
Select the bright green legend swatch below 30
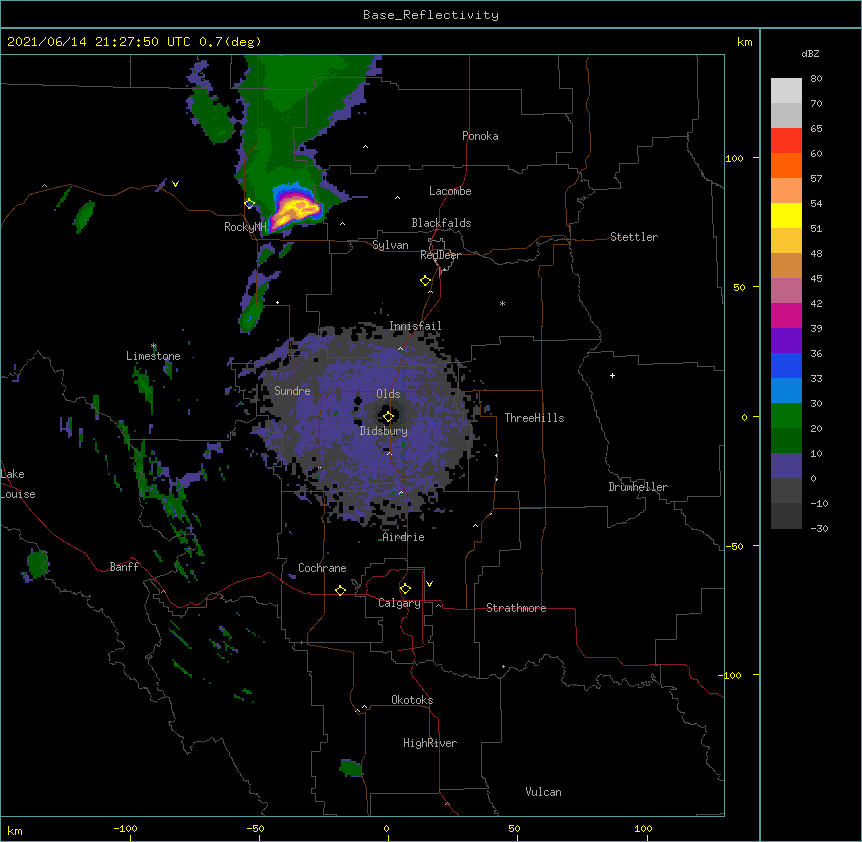tap(786, 416)
